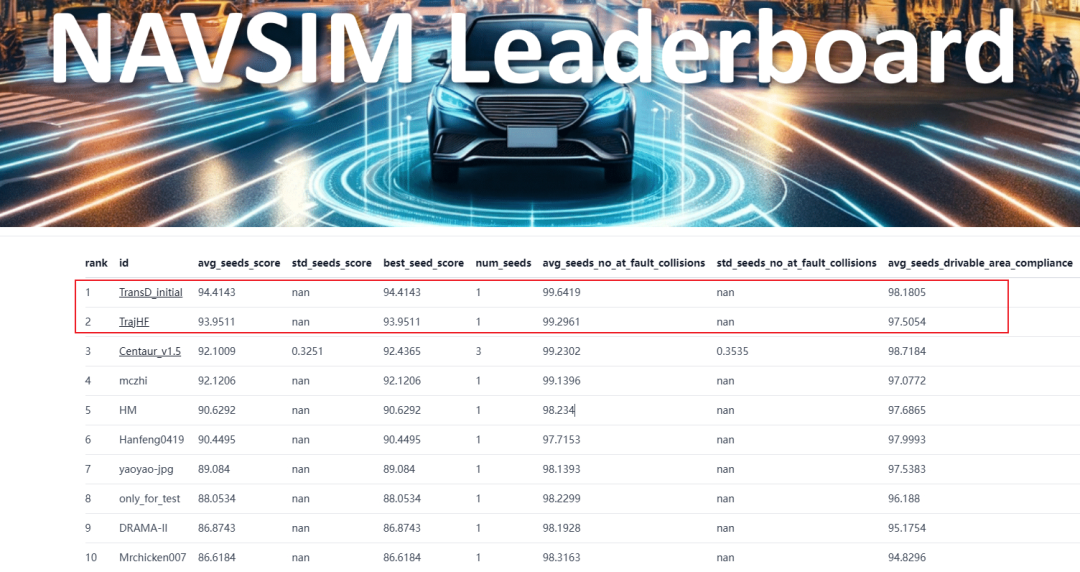
Task: Click rank number 7 cell
Action: [x=87, y=469]
